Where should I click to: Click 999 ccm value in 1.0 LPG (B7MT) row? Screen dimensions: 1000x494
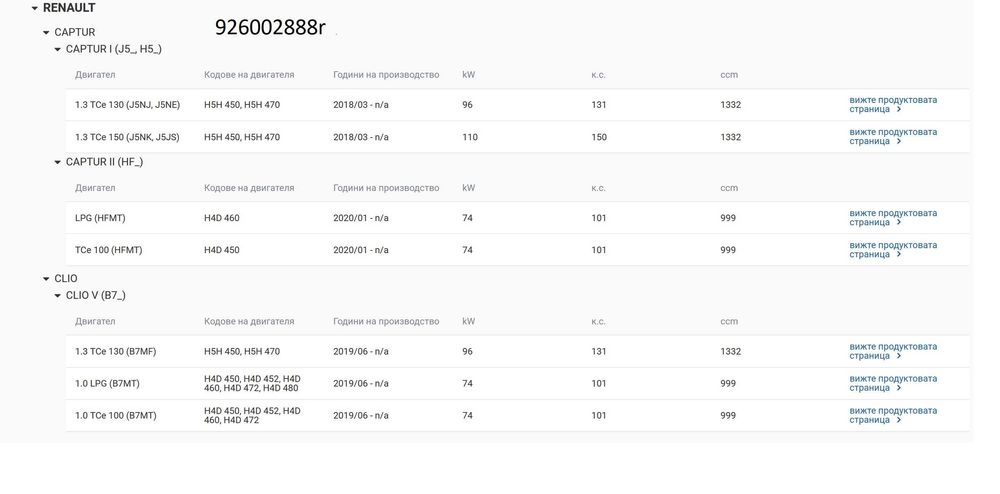(x=728, y=383)
